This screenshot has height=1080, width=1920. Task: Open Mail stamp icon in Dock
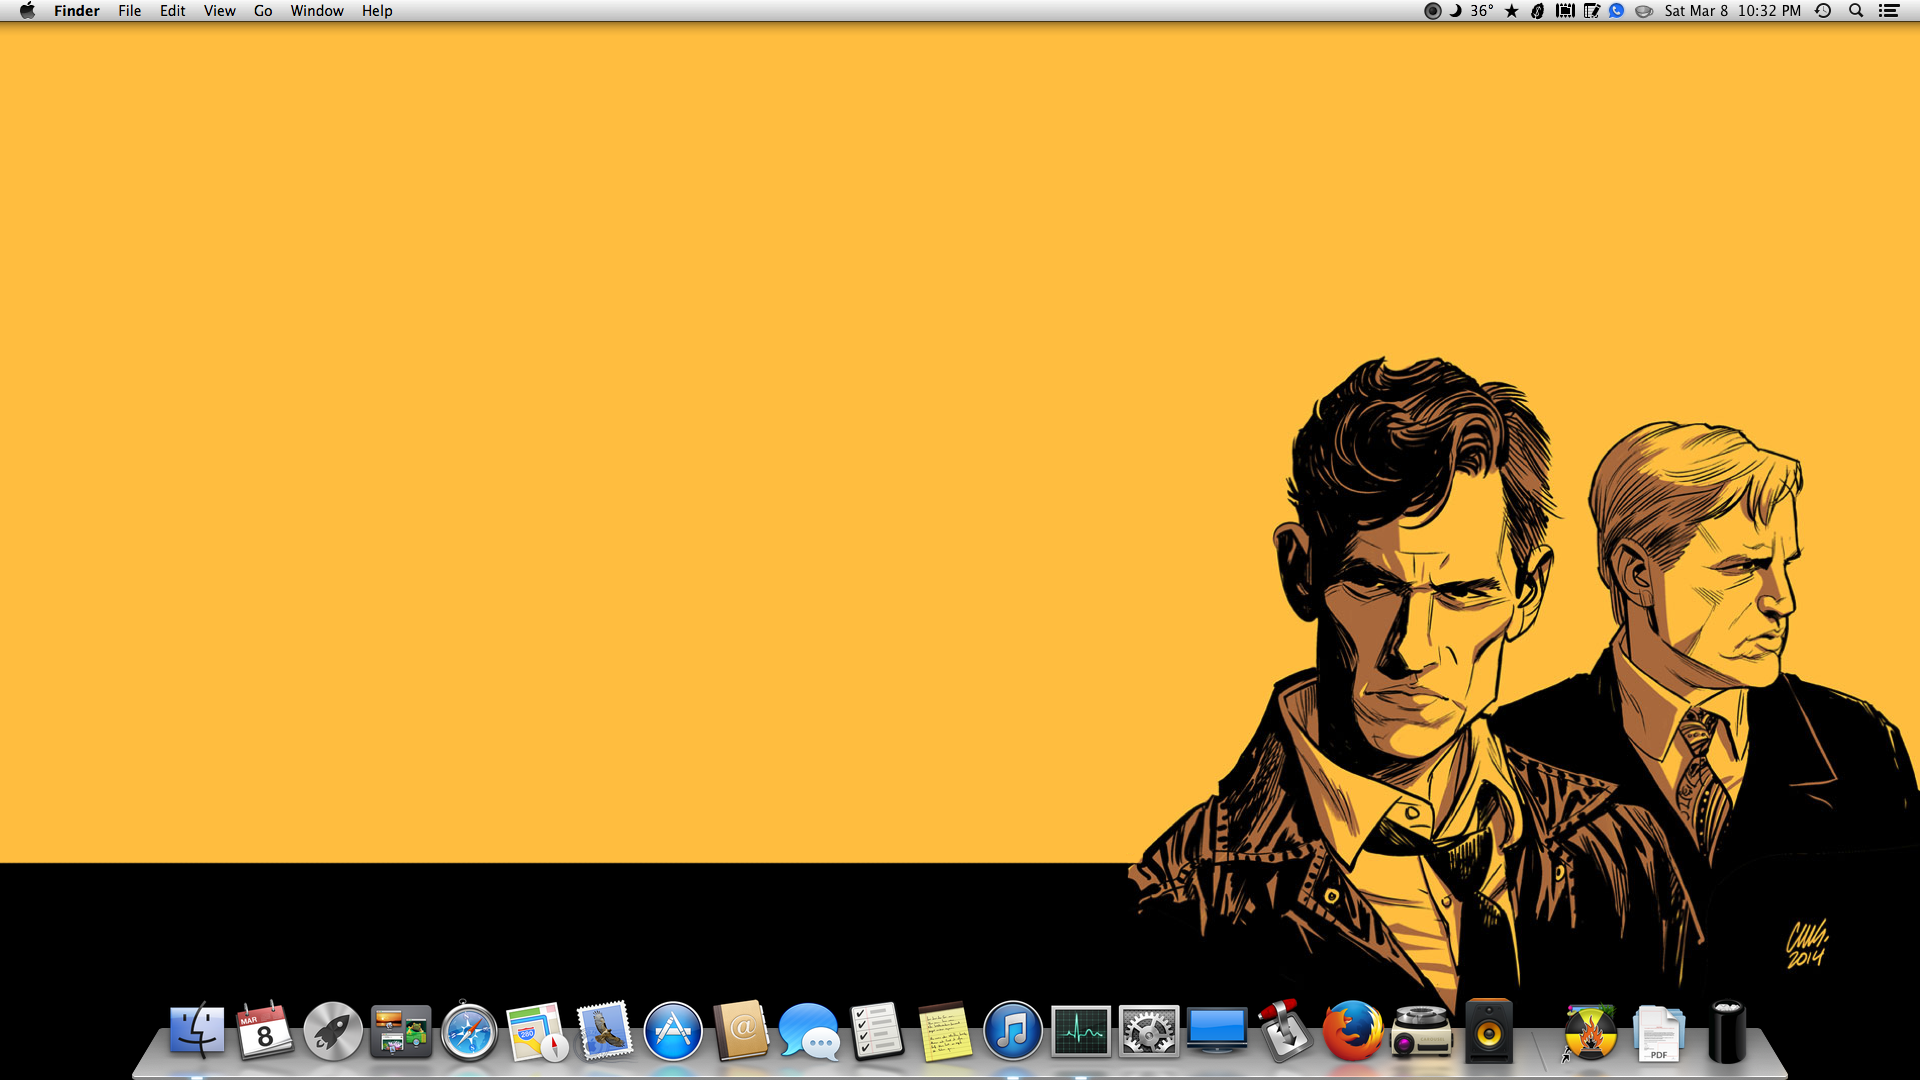click(x=605, y=1031)
